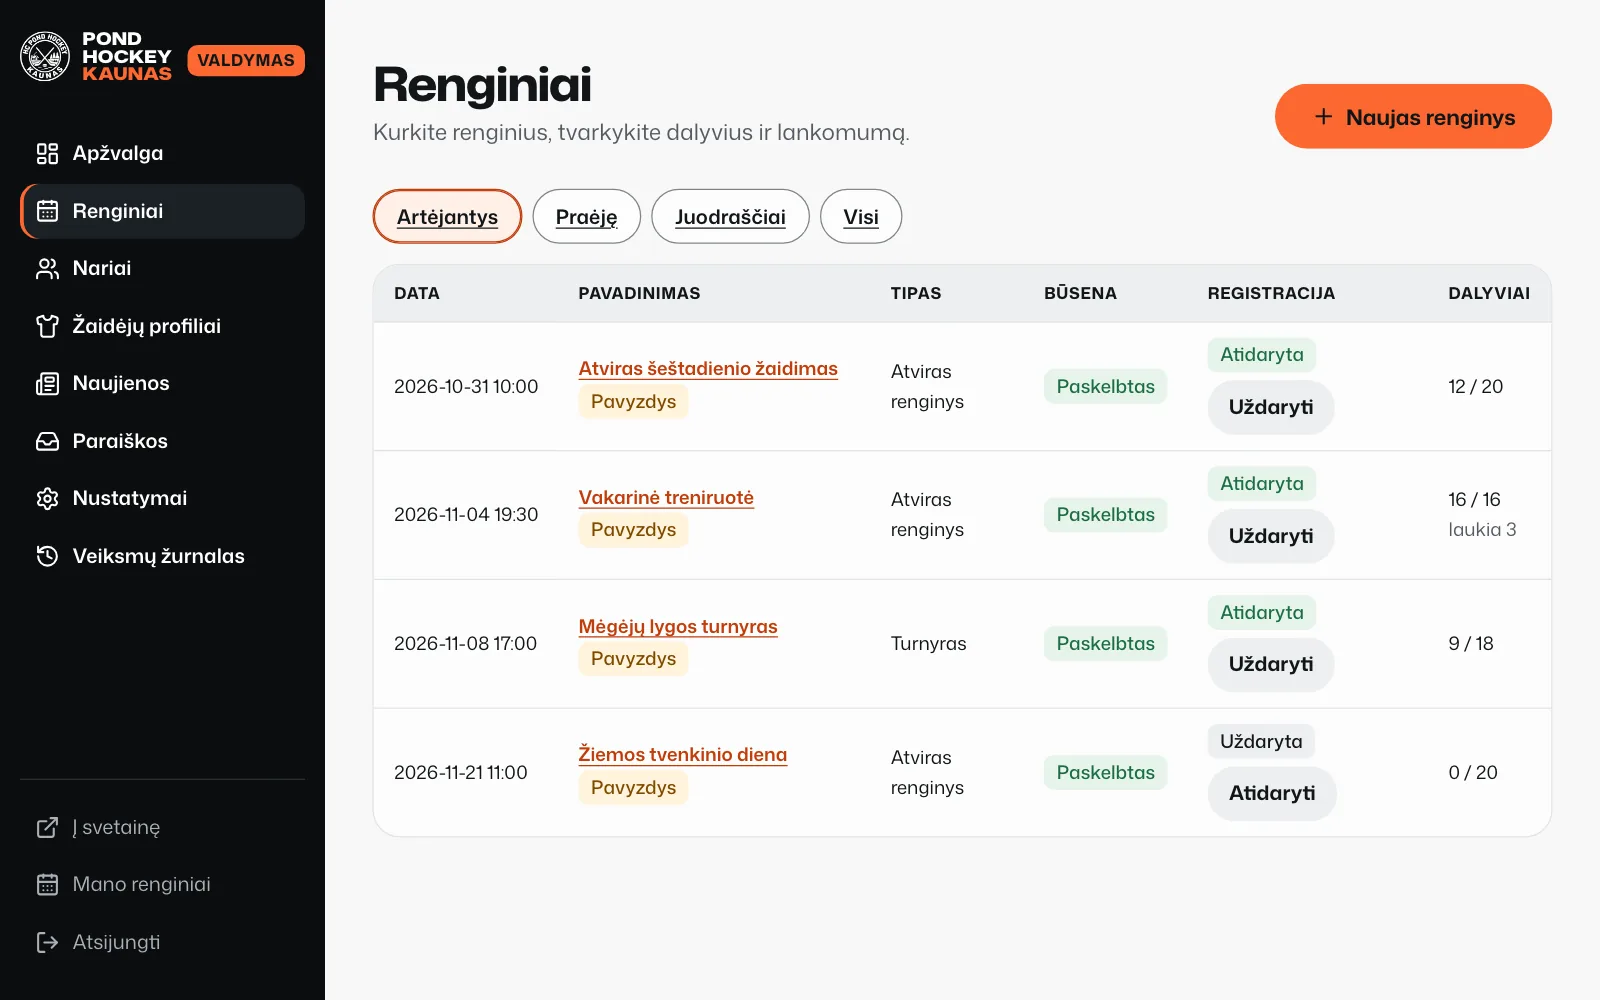Image resolution: width=1600 pixels, height=1000 pixels.
Task: Open Atviras šeštadienio žaidimas event link
Action: pyautogui.click(x=708, y=368)
